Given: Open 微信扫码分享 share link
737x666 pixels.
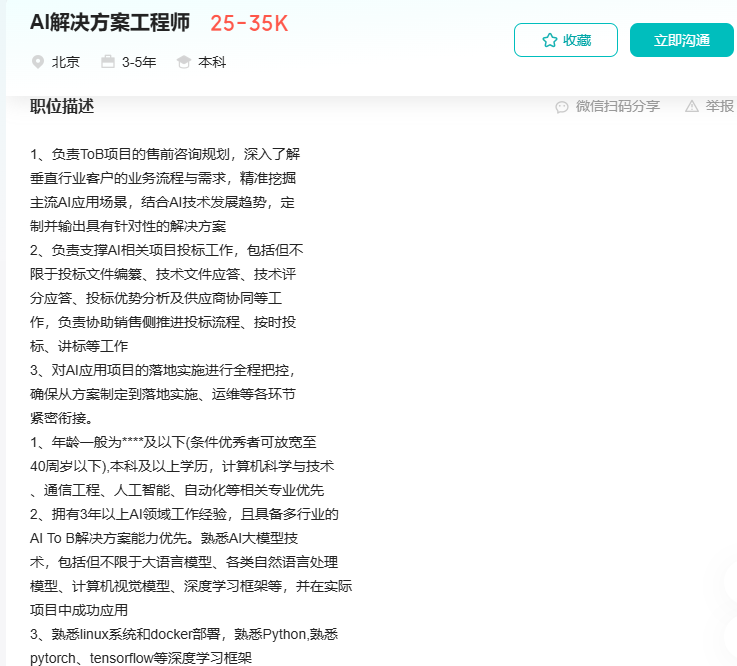Looking at the screenshot, I should point(608,107).
